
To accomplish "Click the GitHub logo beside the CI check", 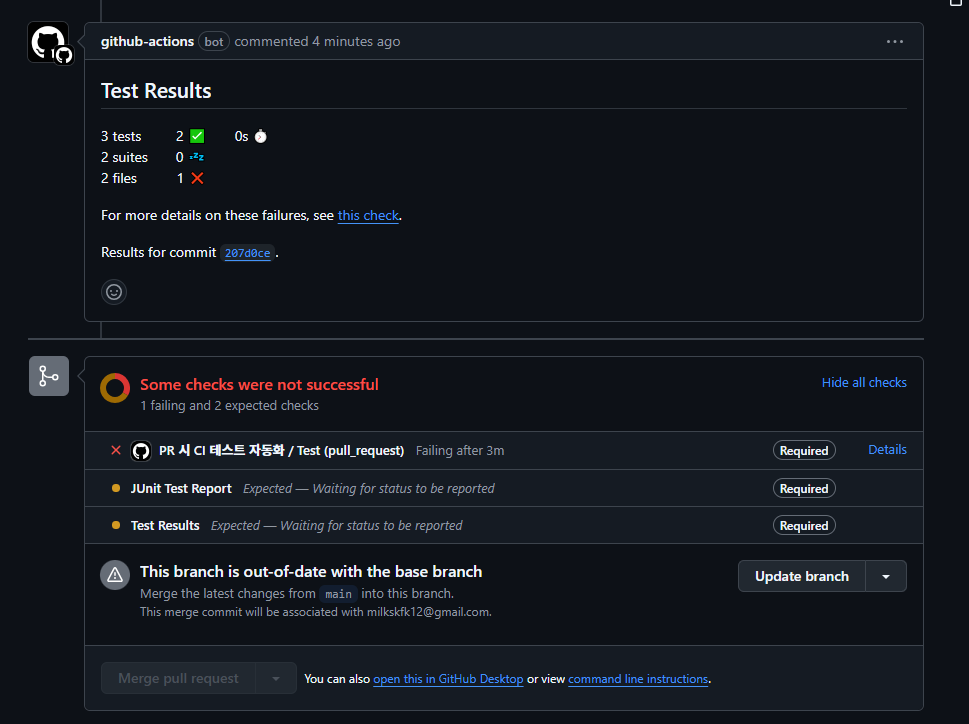I will point(141,451).
